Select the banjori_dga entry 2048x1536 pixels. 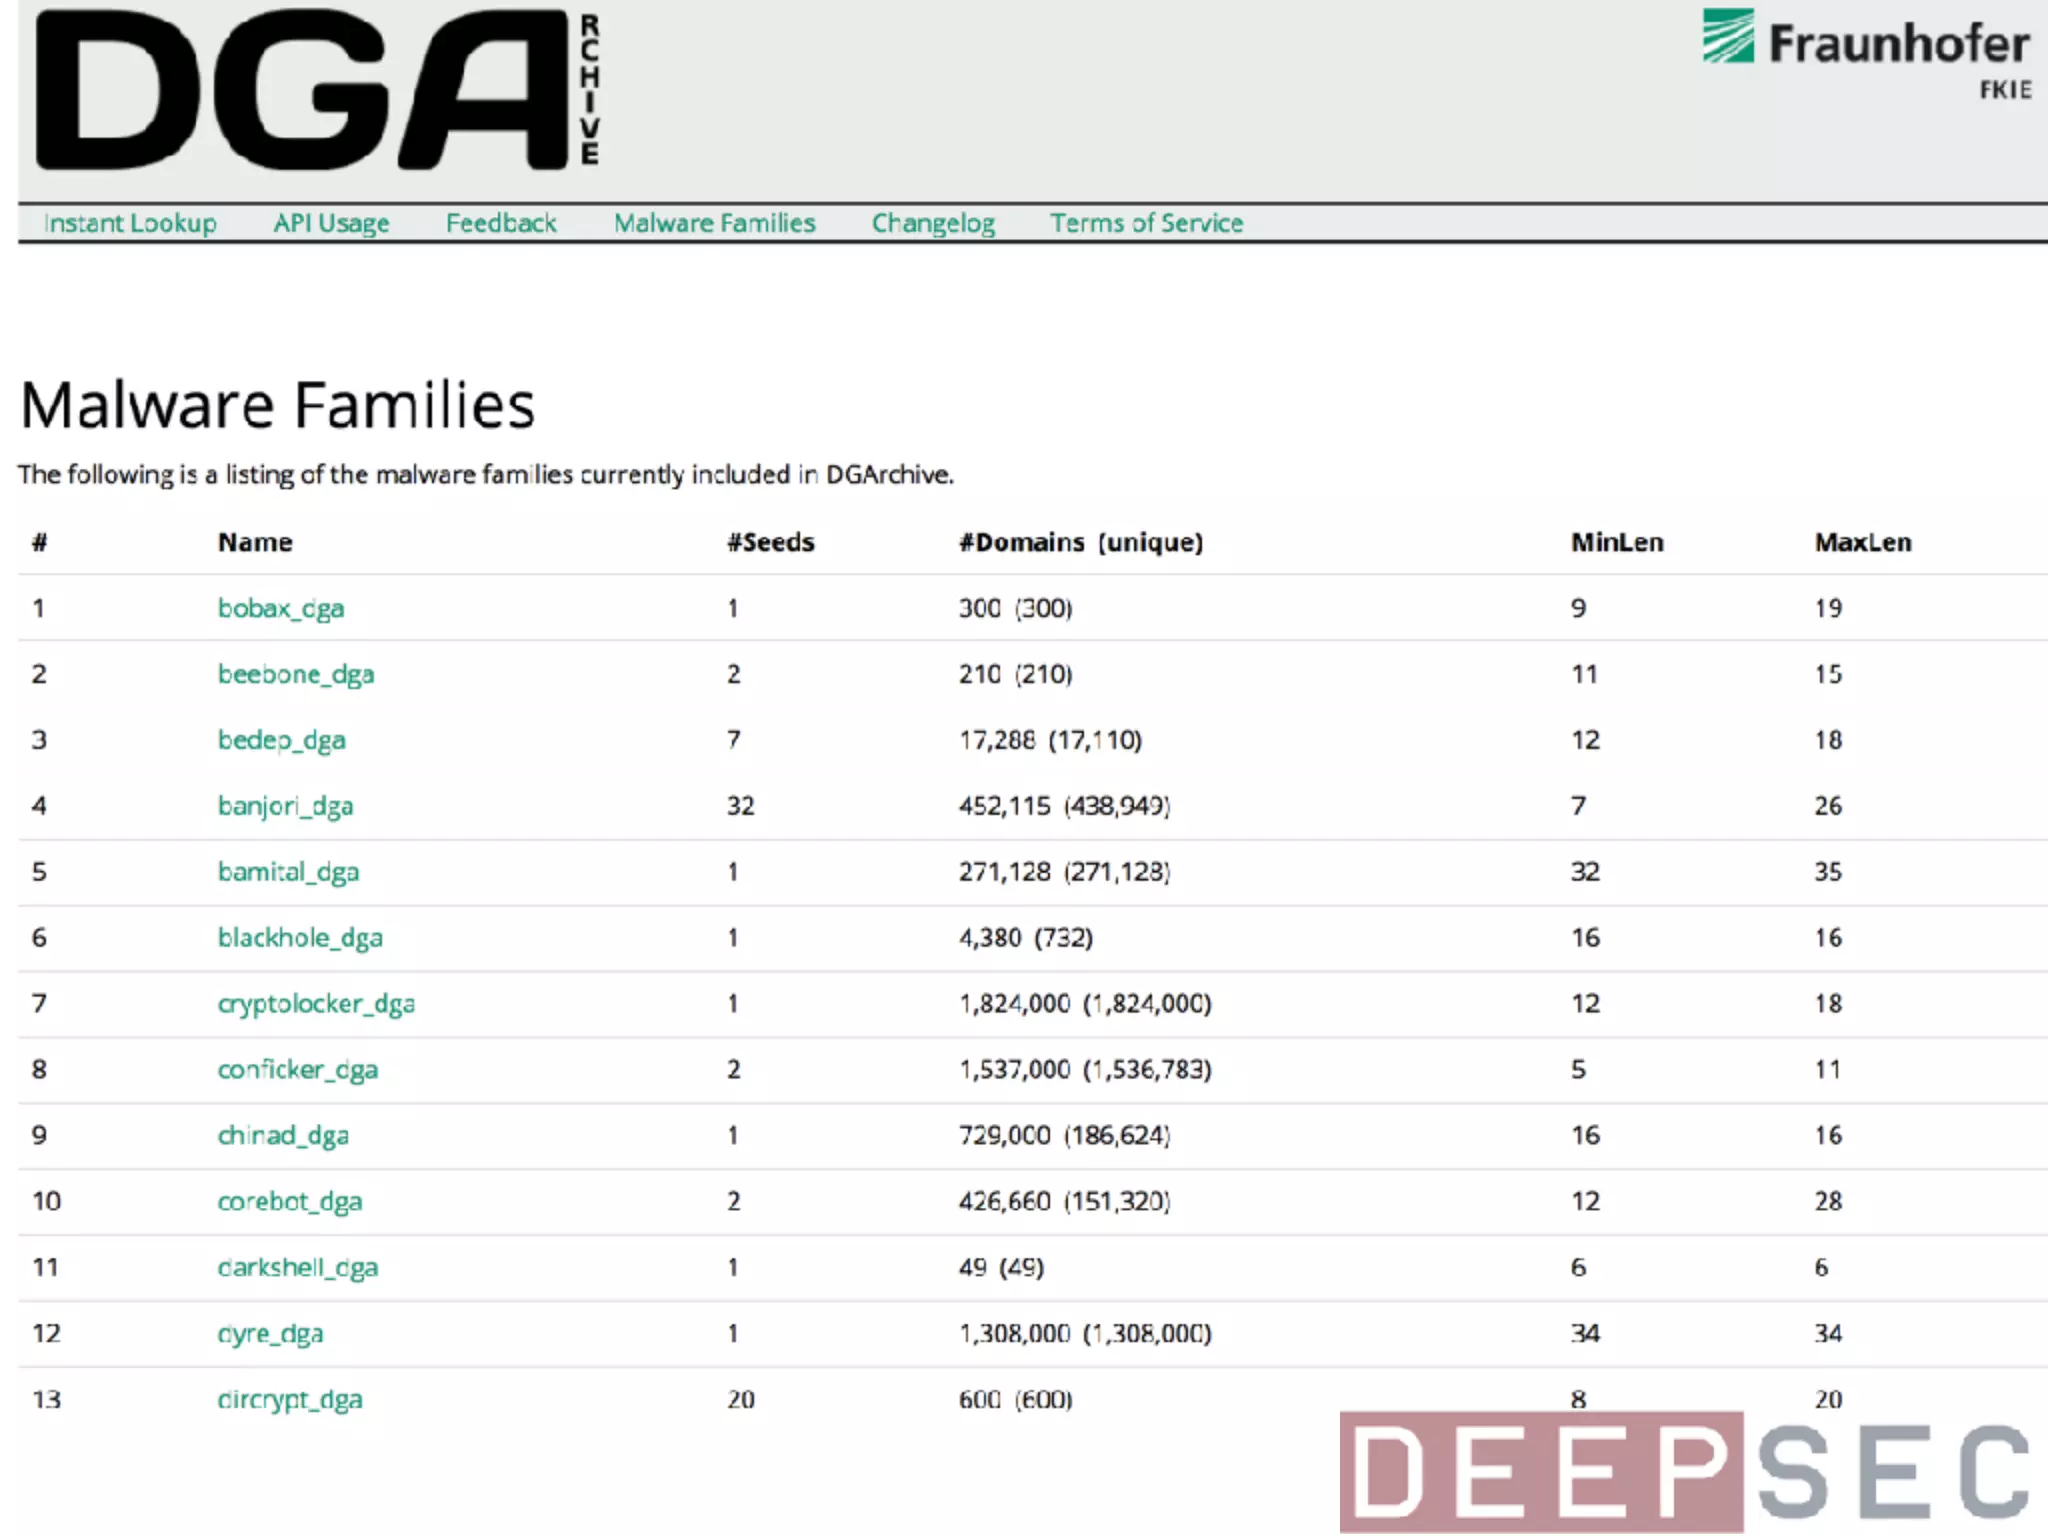click(x=285, y=806)
